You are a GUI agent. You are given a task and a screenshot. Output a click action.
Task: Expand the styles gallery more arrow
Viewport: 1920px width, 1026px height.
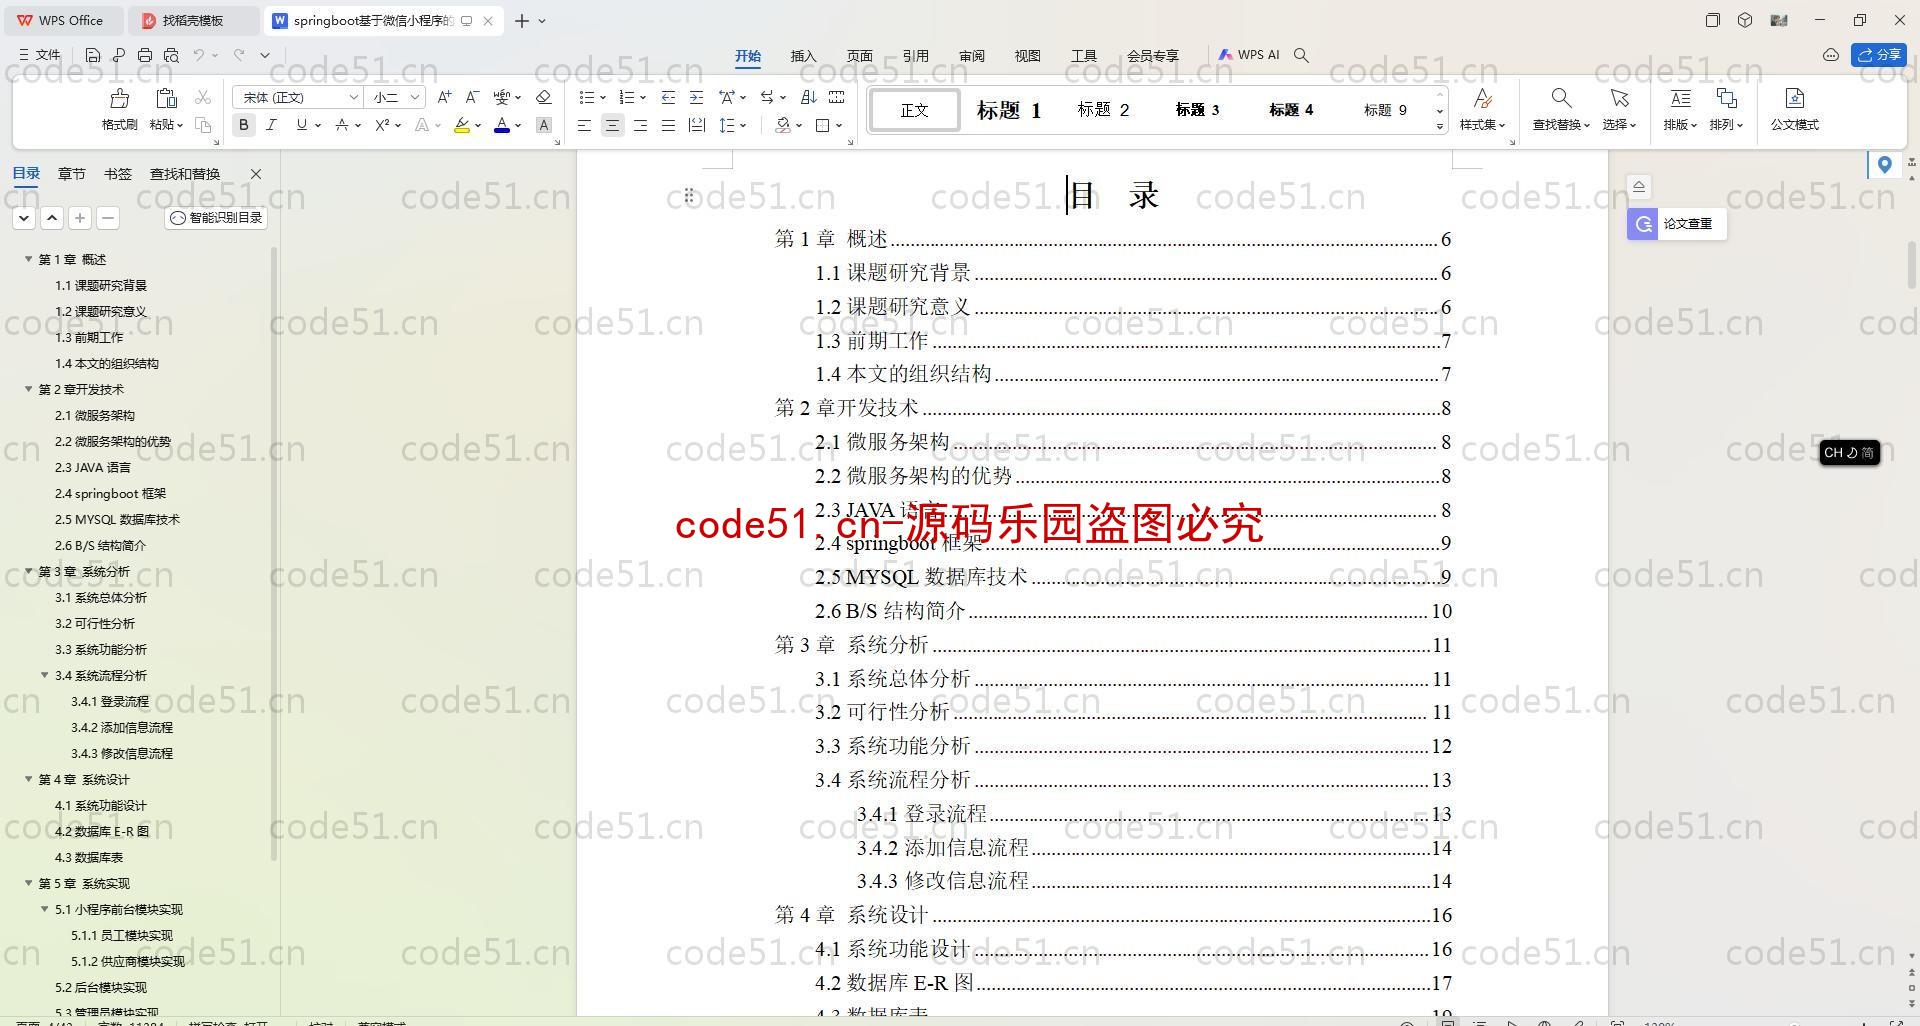1440,126
